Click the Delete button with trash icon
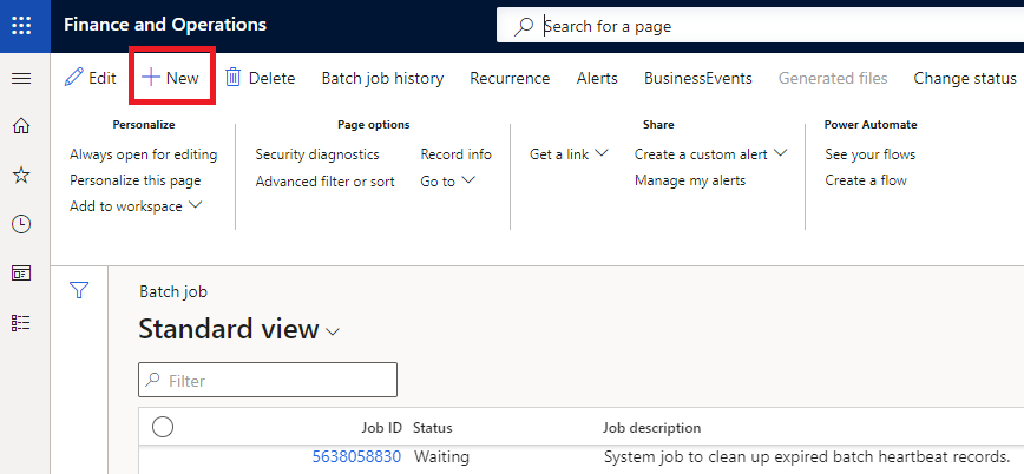The height and width of the screenshot is (474, 1024). [x=260, y=78]
